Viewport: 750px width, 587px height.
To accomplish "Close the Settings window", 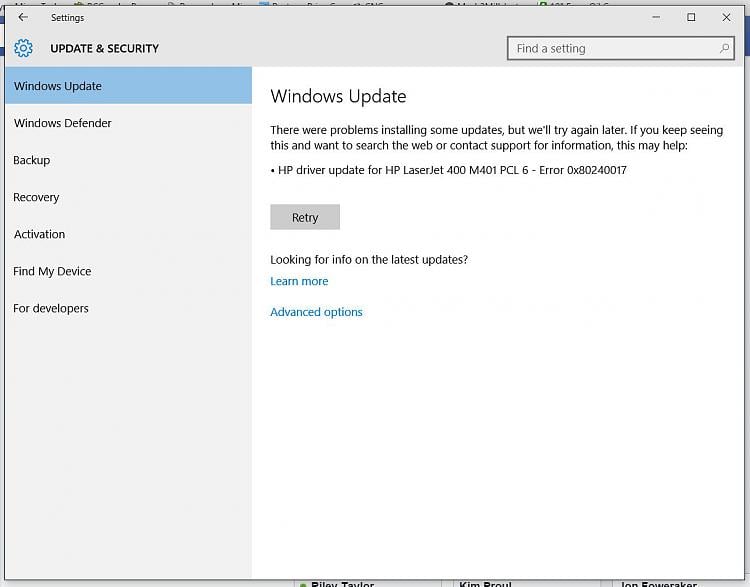I will (726, 17).
